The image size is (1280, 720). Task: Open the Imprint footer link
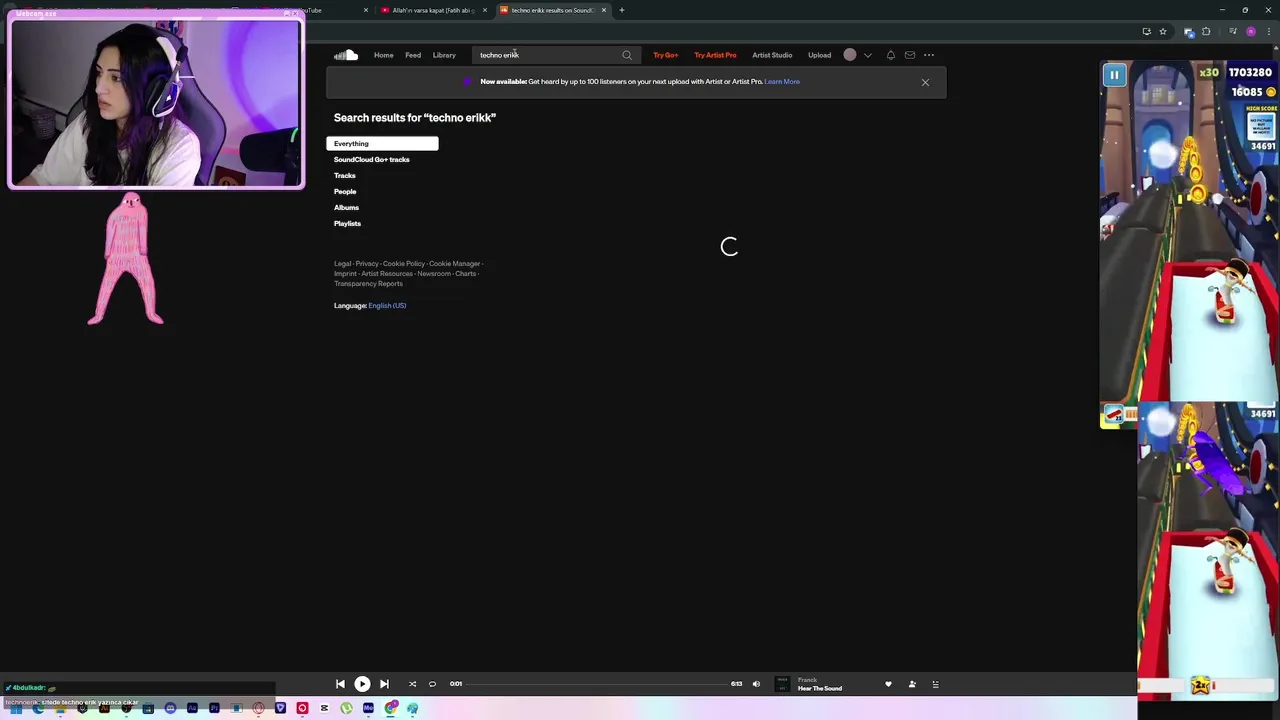345,274
